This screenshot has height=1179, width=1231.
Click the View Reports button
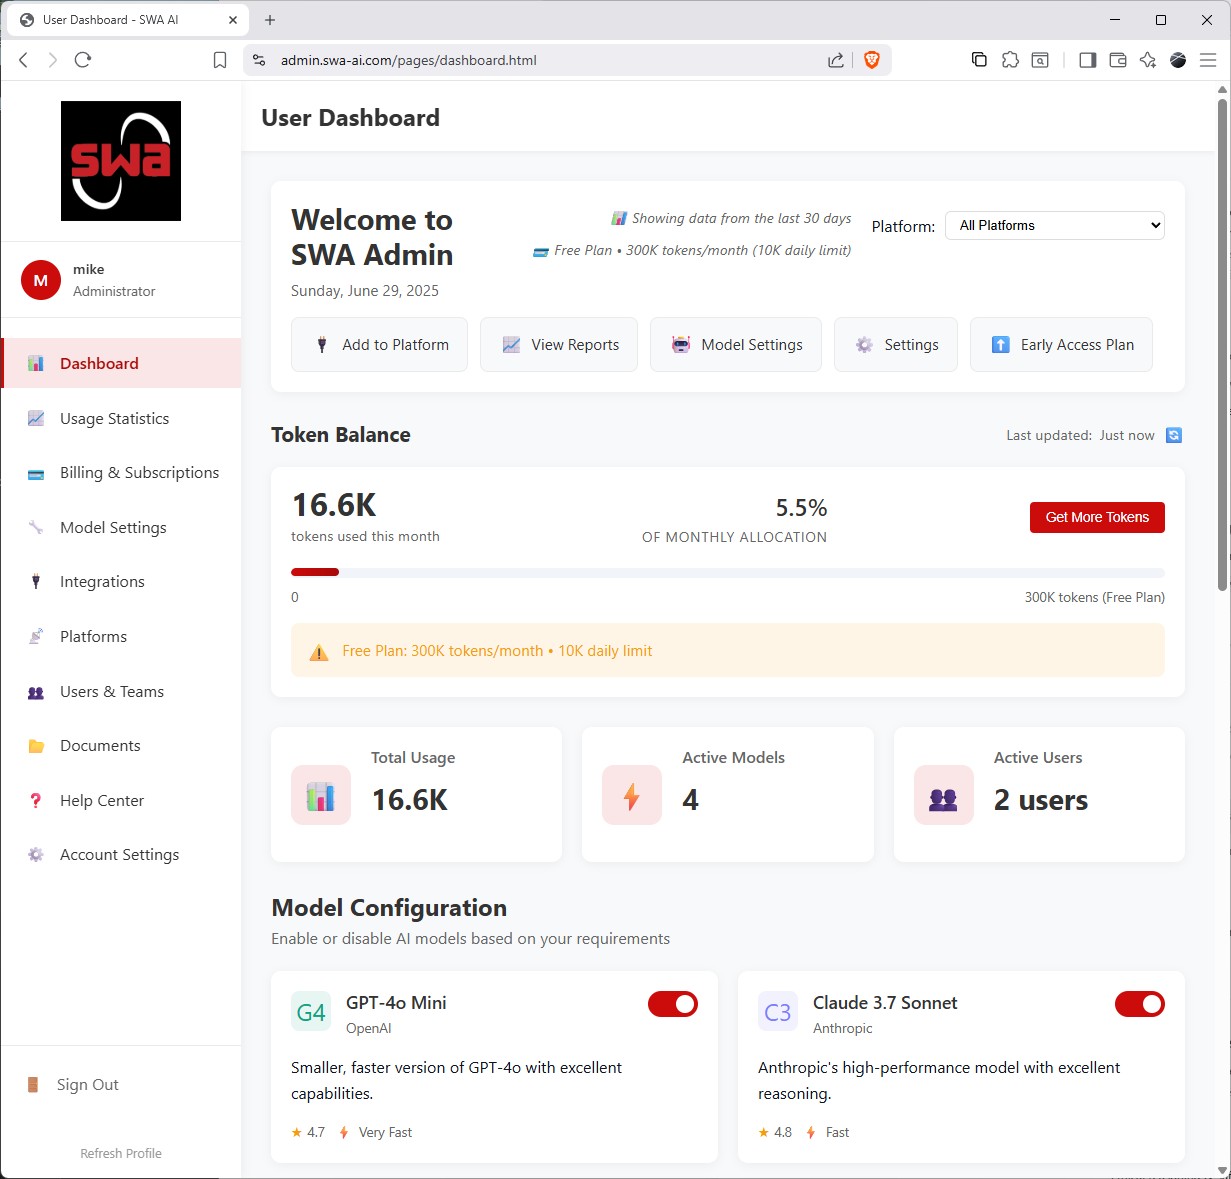click(559, 345)
